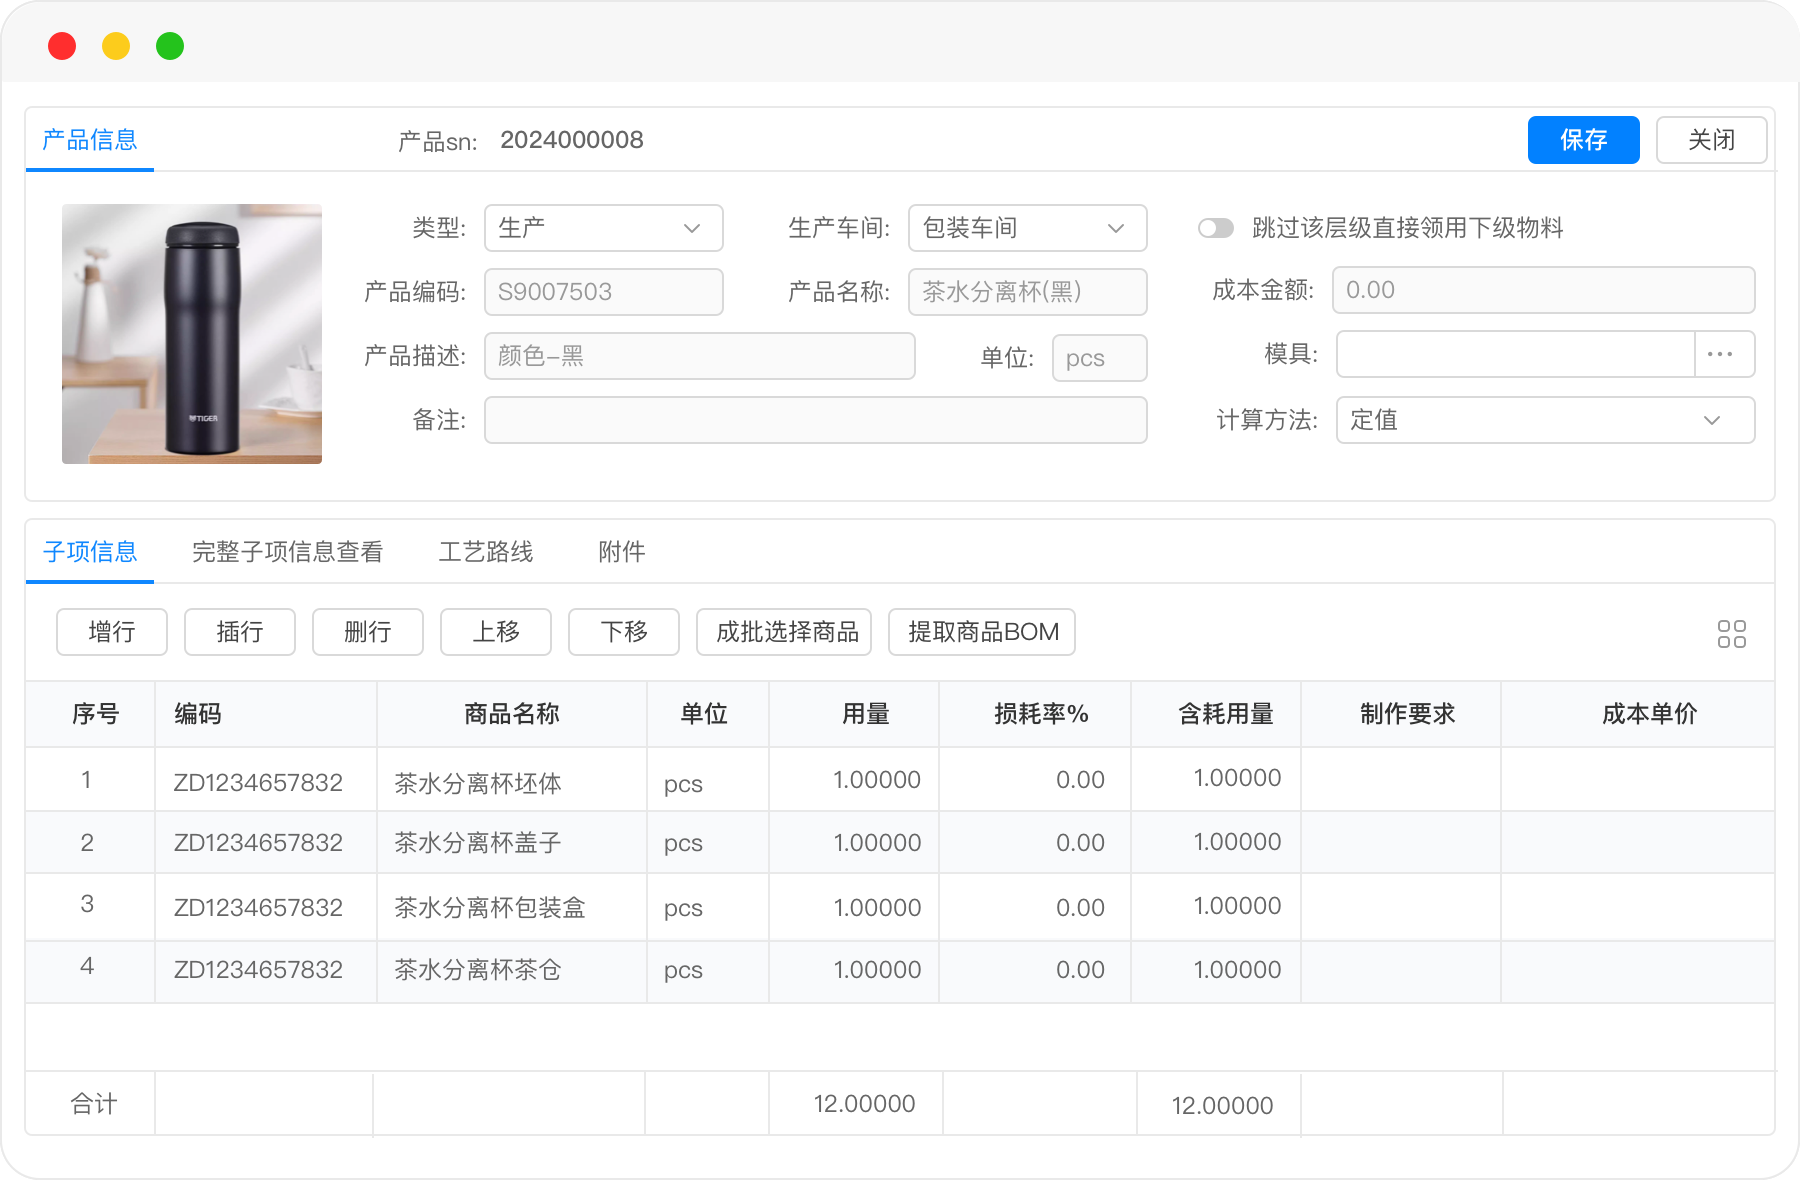Select row 茶水分离杯盖子
The height and width of the screenshot is (1180, 1800).
pos(900,842)
